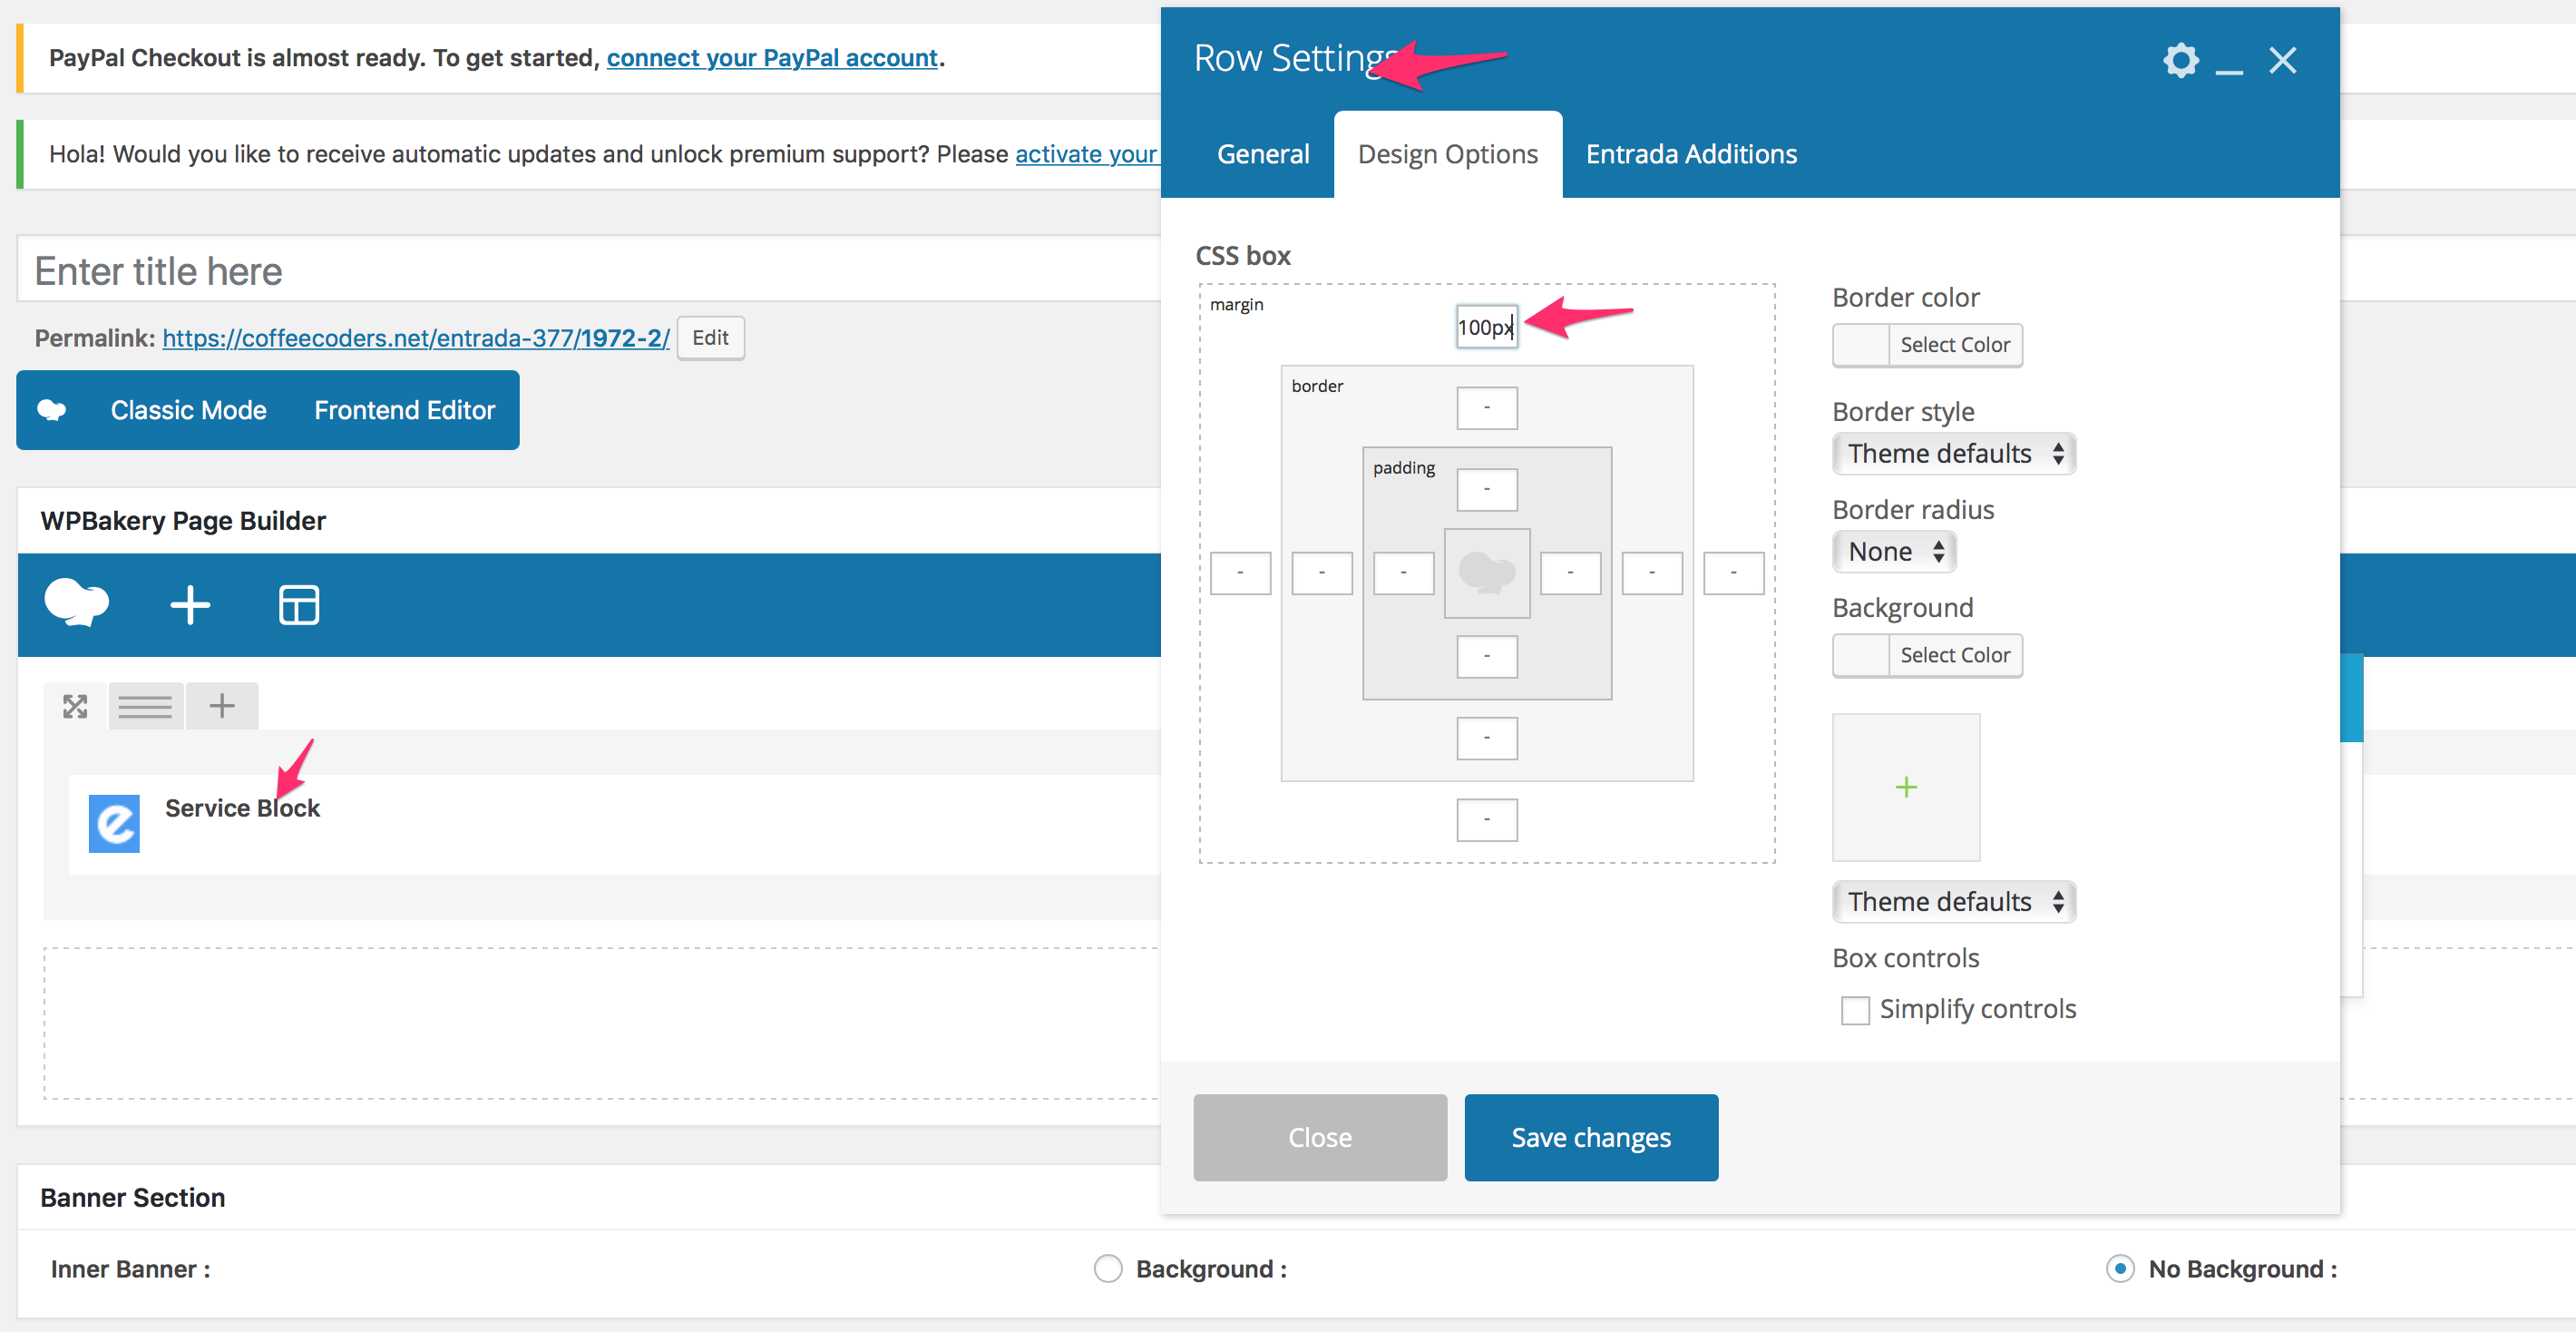Image resolution: width=2576 pixels, height=1332 pixels.
Task: Click the row move crosshair icon
Action: [75, 707]
